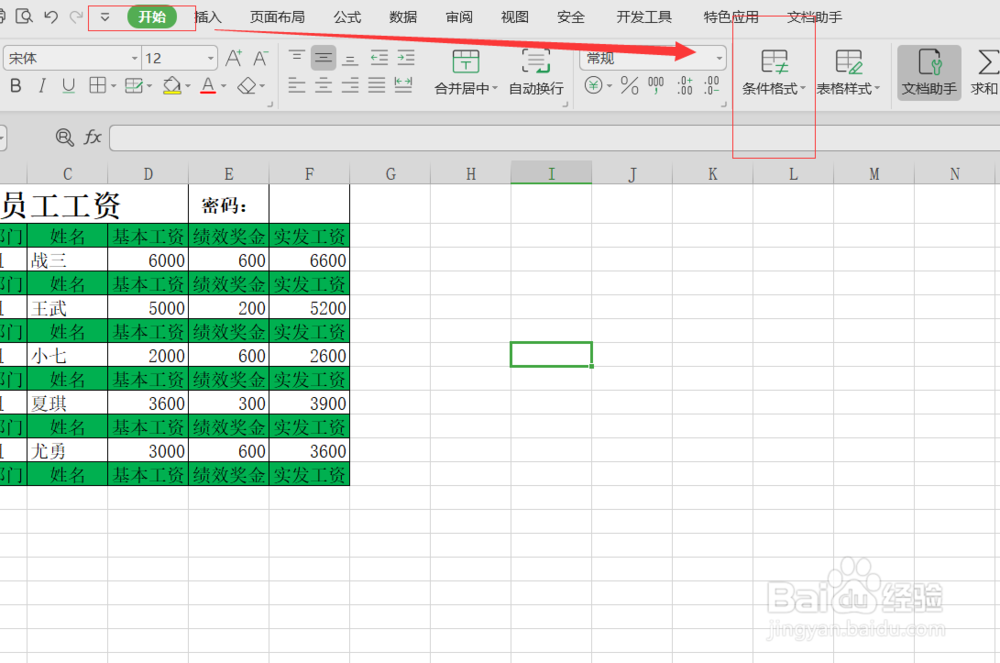
Task: Open the 开发工具 tab
Action: coord(644,17)
